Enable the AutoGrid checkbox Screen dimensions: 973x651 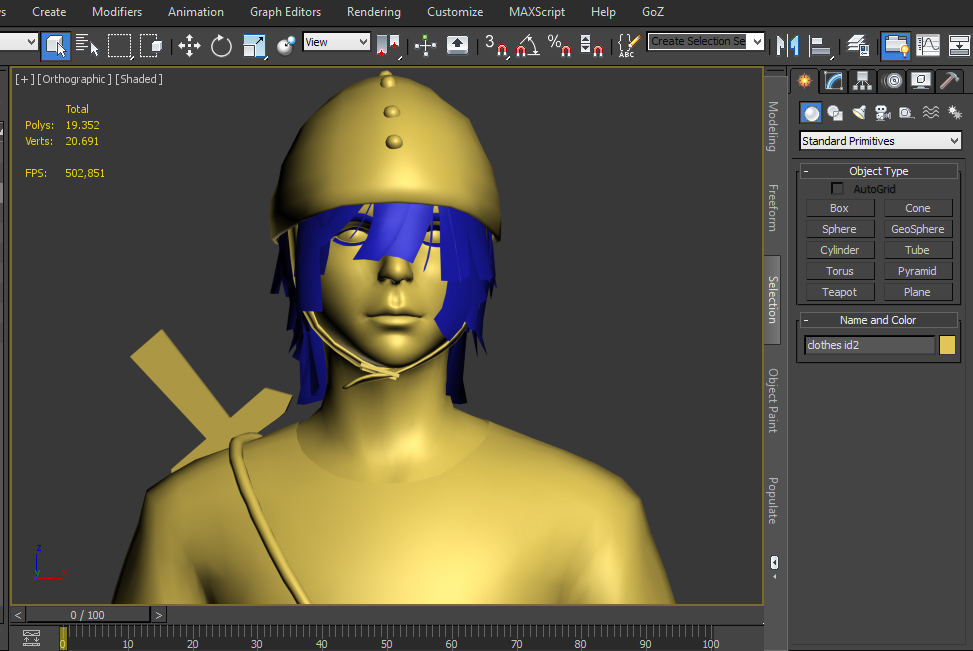pyautogui.click(x=837, y=188)
